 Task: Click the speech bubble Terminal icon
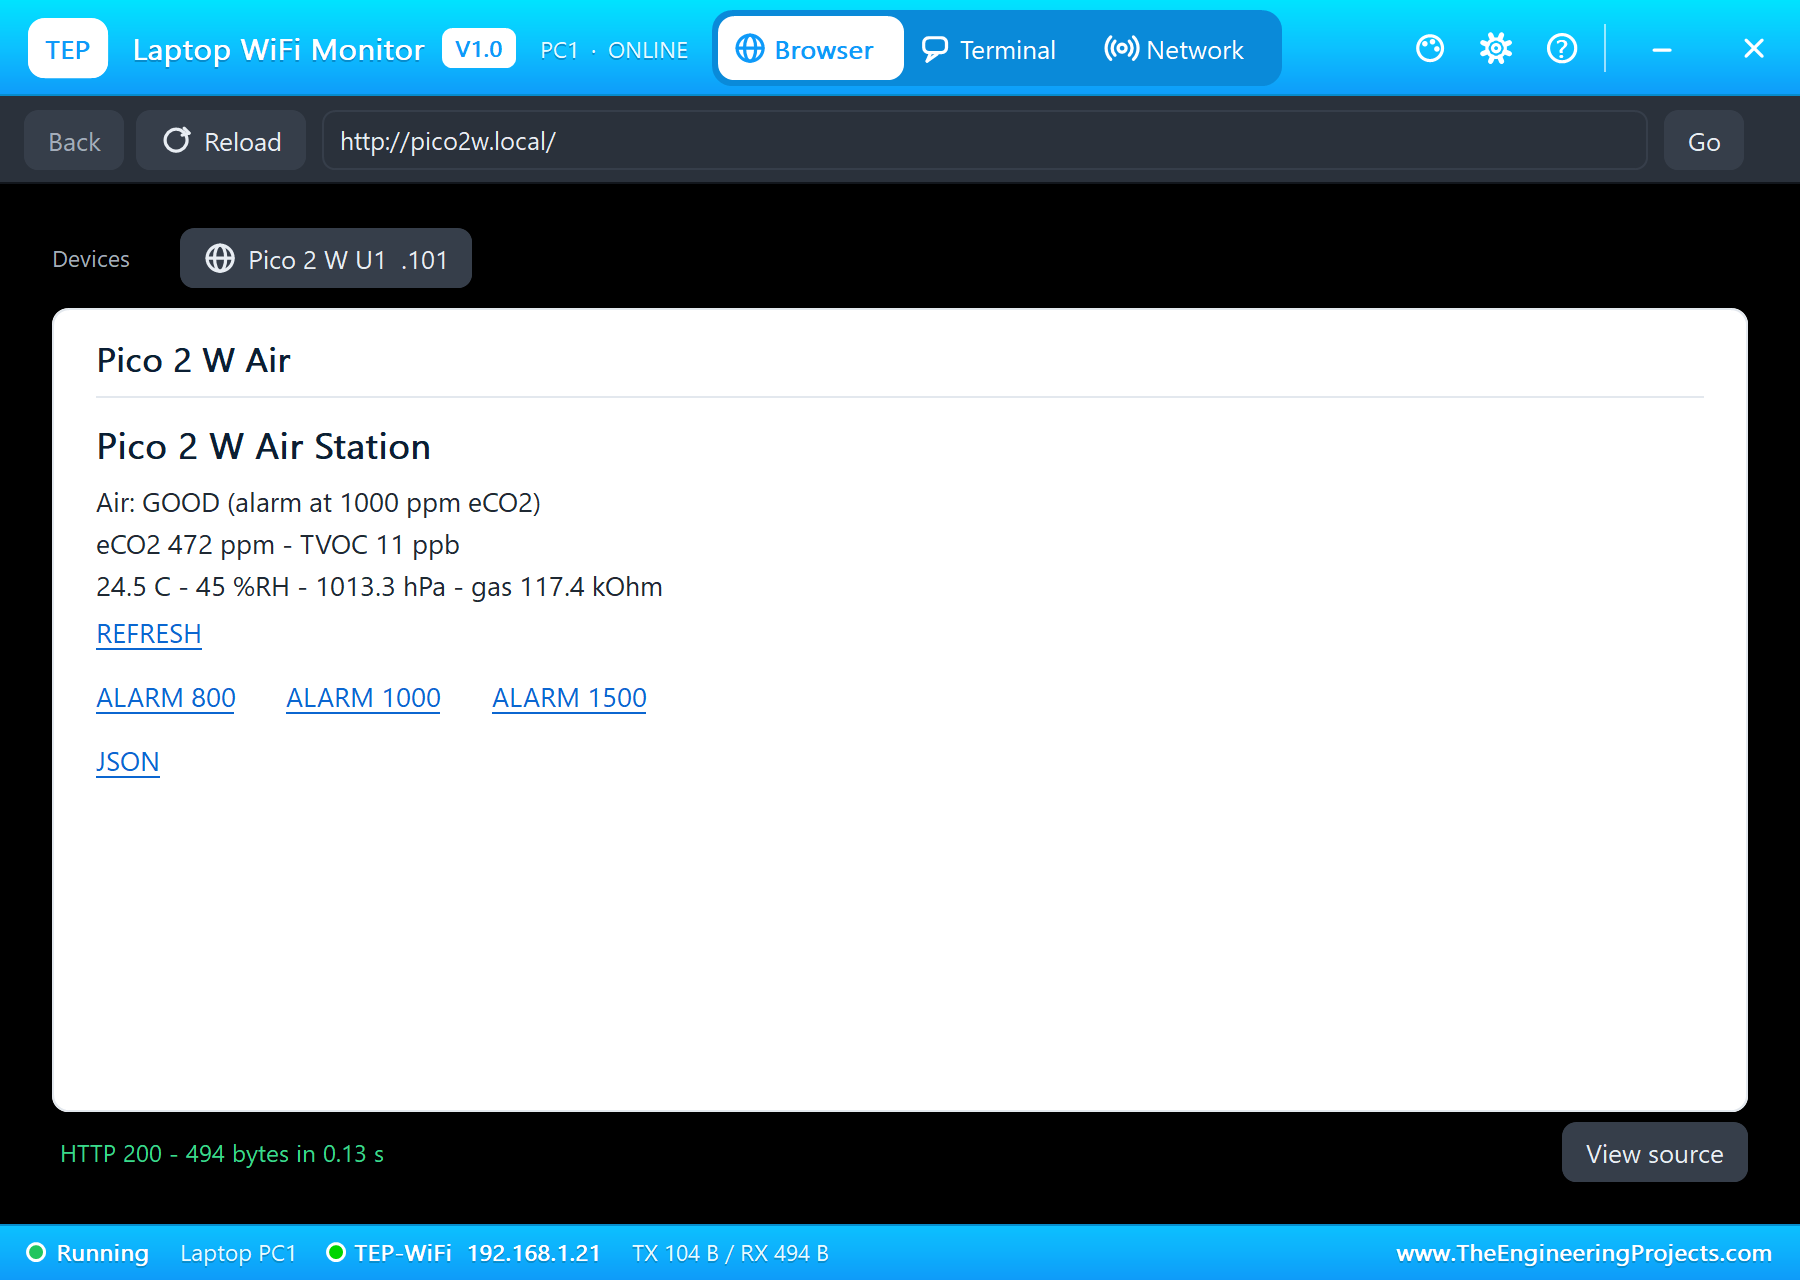point(935,49)
